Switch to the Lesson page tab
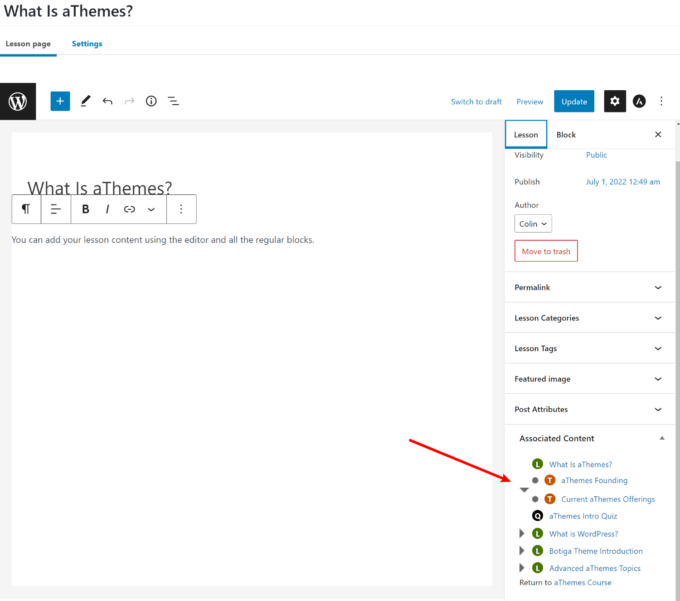 28,44
